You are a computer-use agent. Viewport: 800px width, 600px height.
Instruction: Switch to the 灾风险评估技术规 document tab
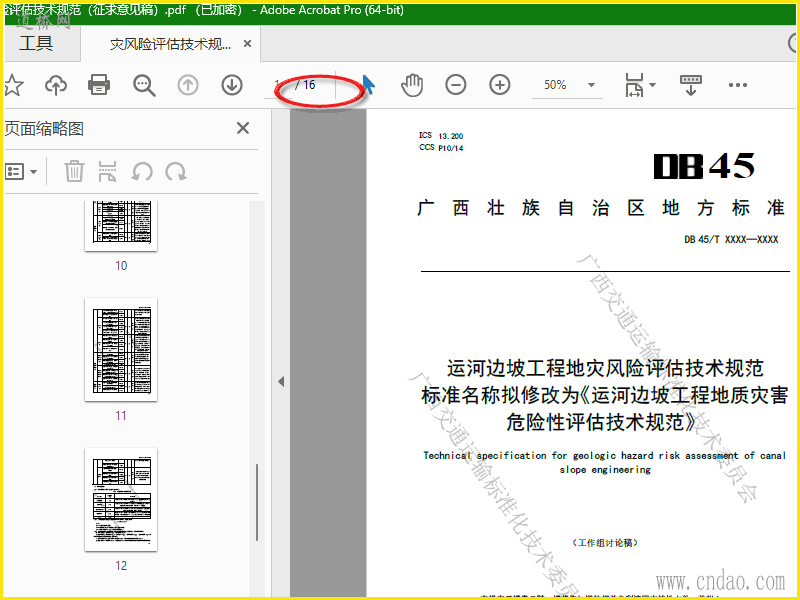pyautogui.click(x=170, y=44)
